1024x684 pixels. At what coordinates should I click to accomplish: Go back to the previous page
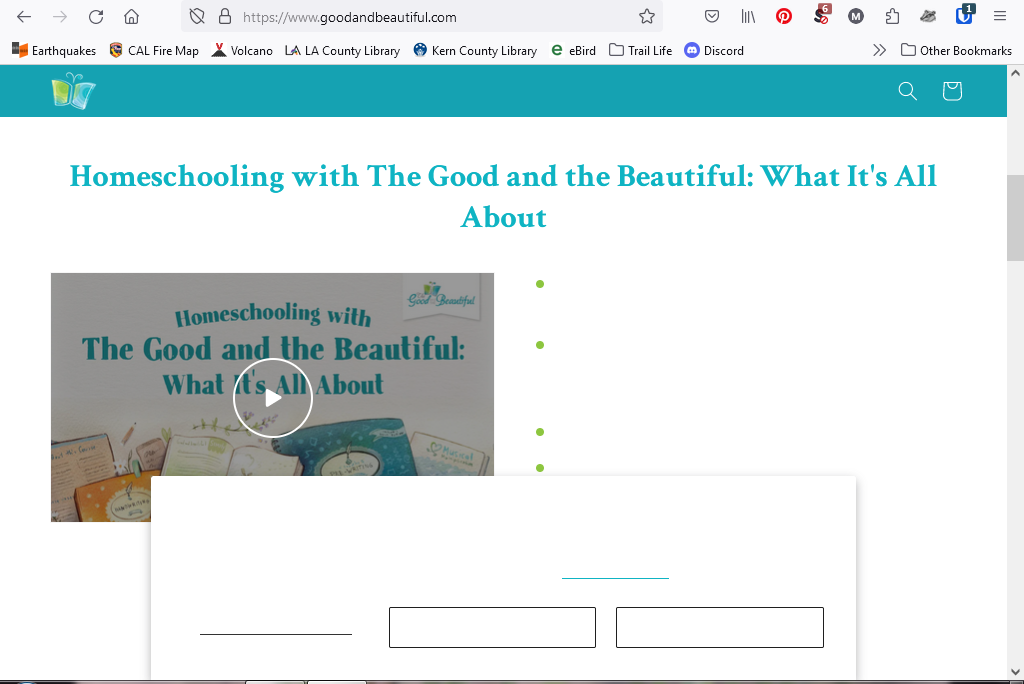(24, 17)
